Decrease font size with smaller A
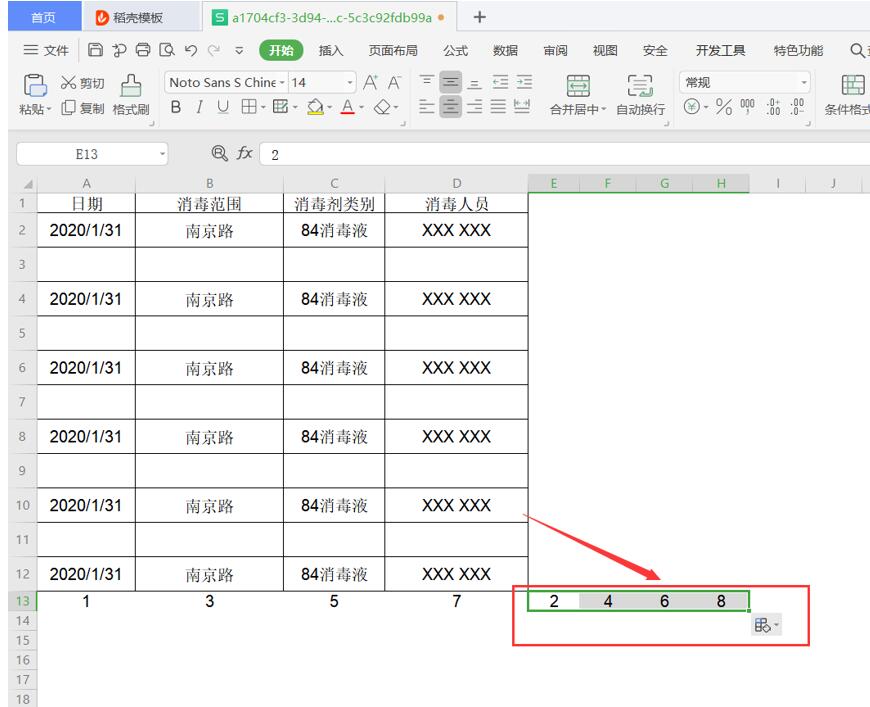The image size is (870, 707). [x=394, y=83]
